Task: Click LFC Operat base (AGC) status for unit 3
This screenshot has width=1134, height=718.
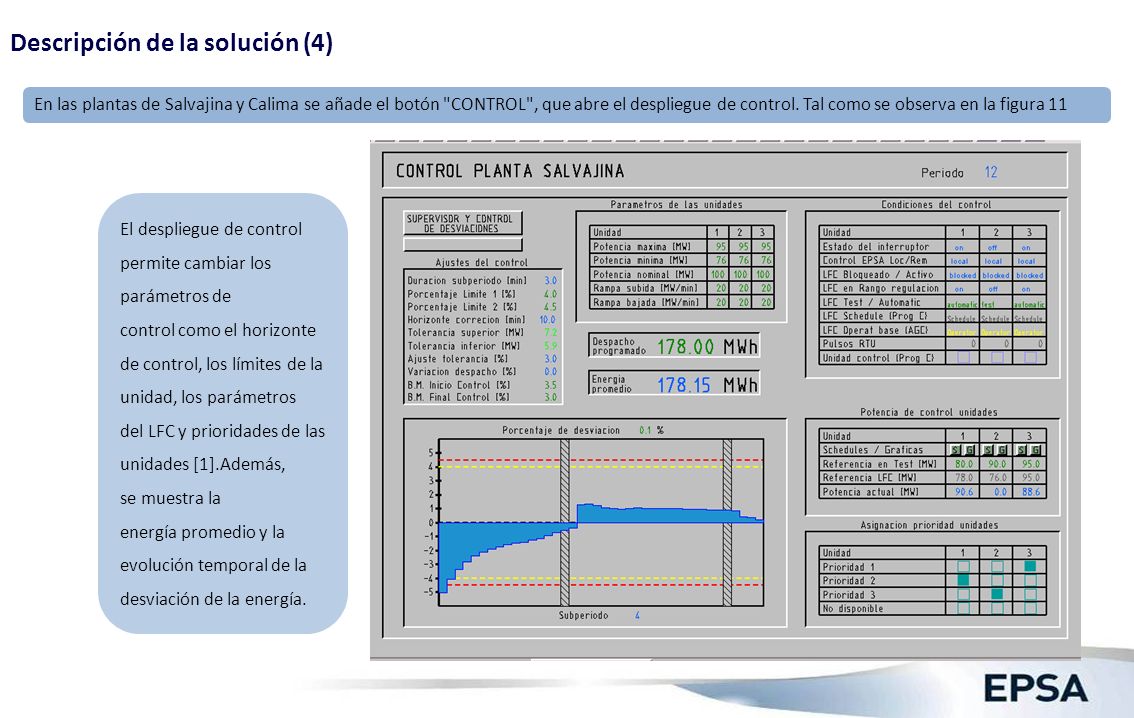Action: pyautogui.click(x=1030, y=331)
